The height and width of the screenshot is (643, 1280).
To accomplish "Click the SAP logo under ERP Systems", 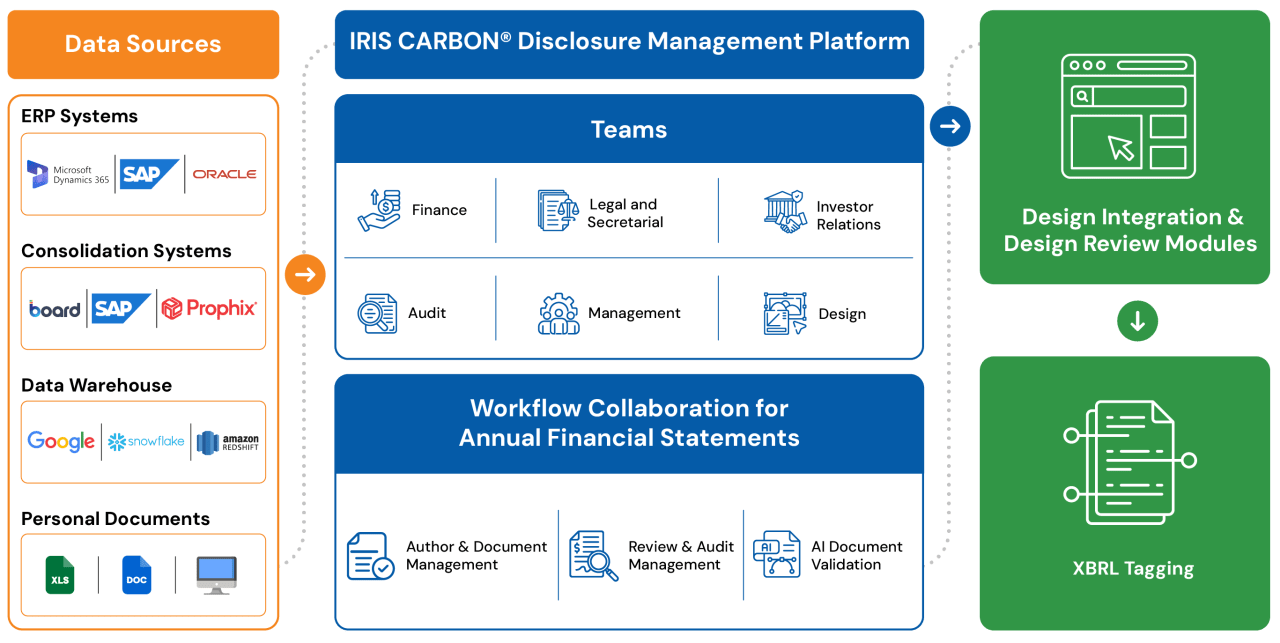I will 150,175.
